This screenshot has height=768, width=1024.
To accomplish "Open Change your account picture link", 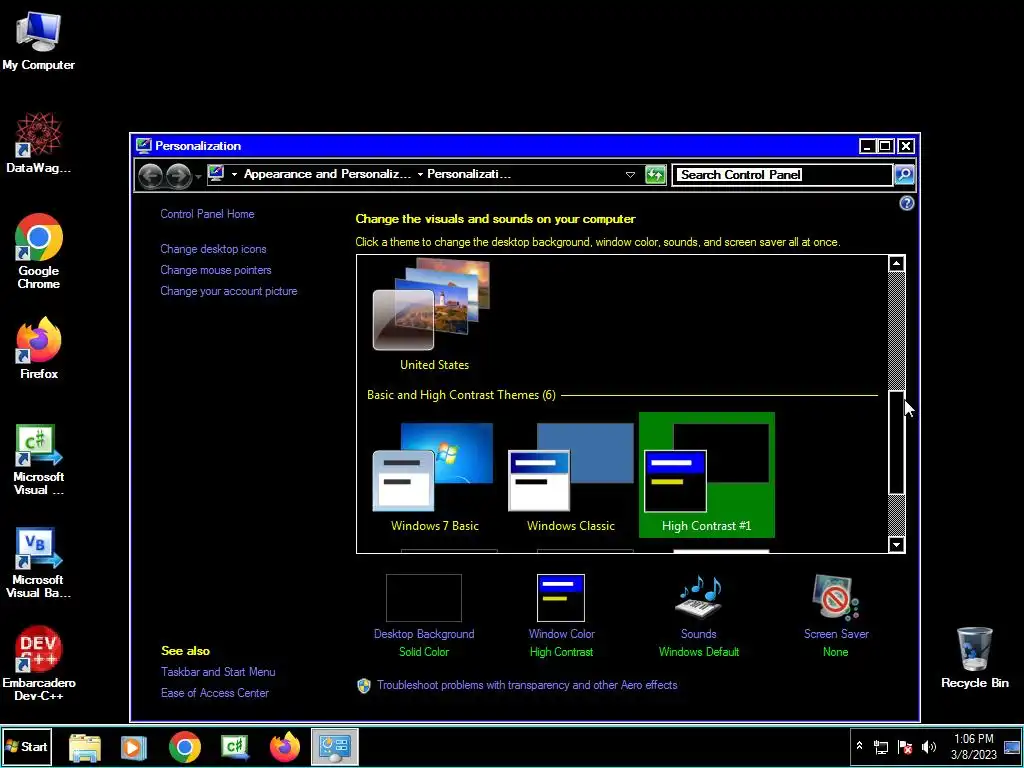I will pyautogui.click(x=229, y=291).
